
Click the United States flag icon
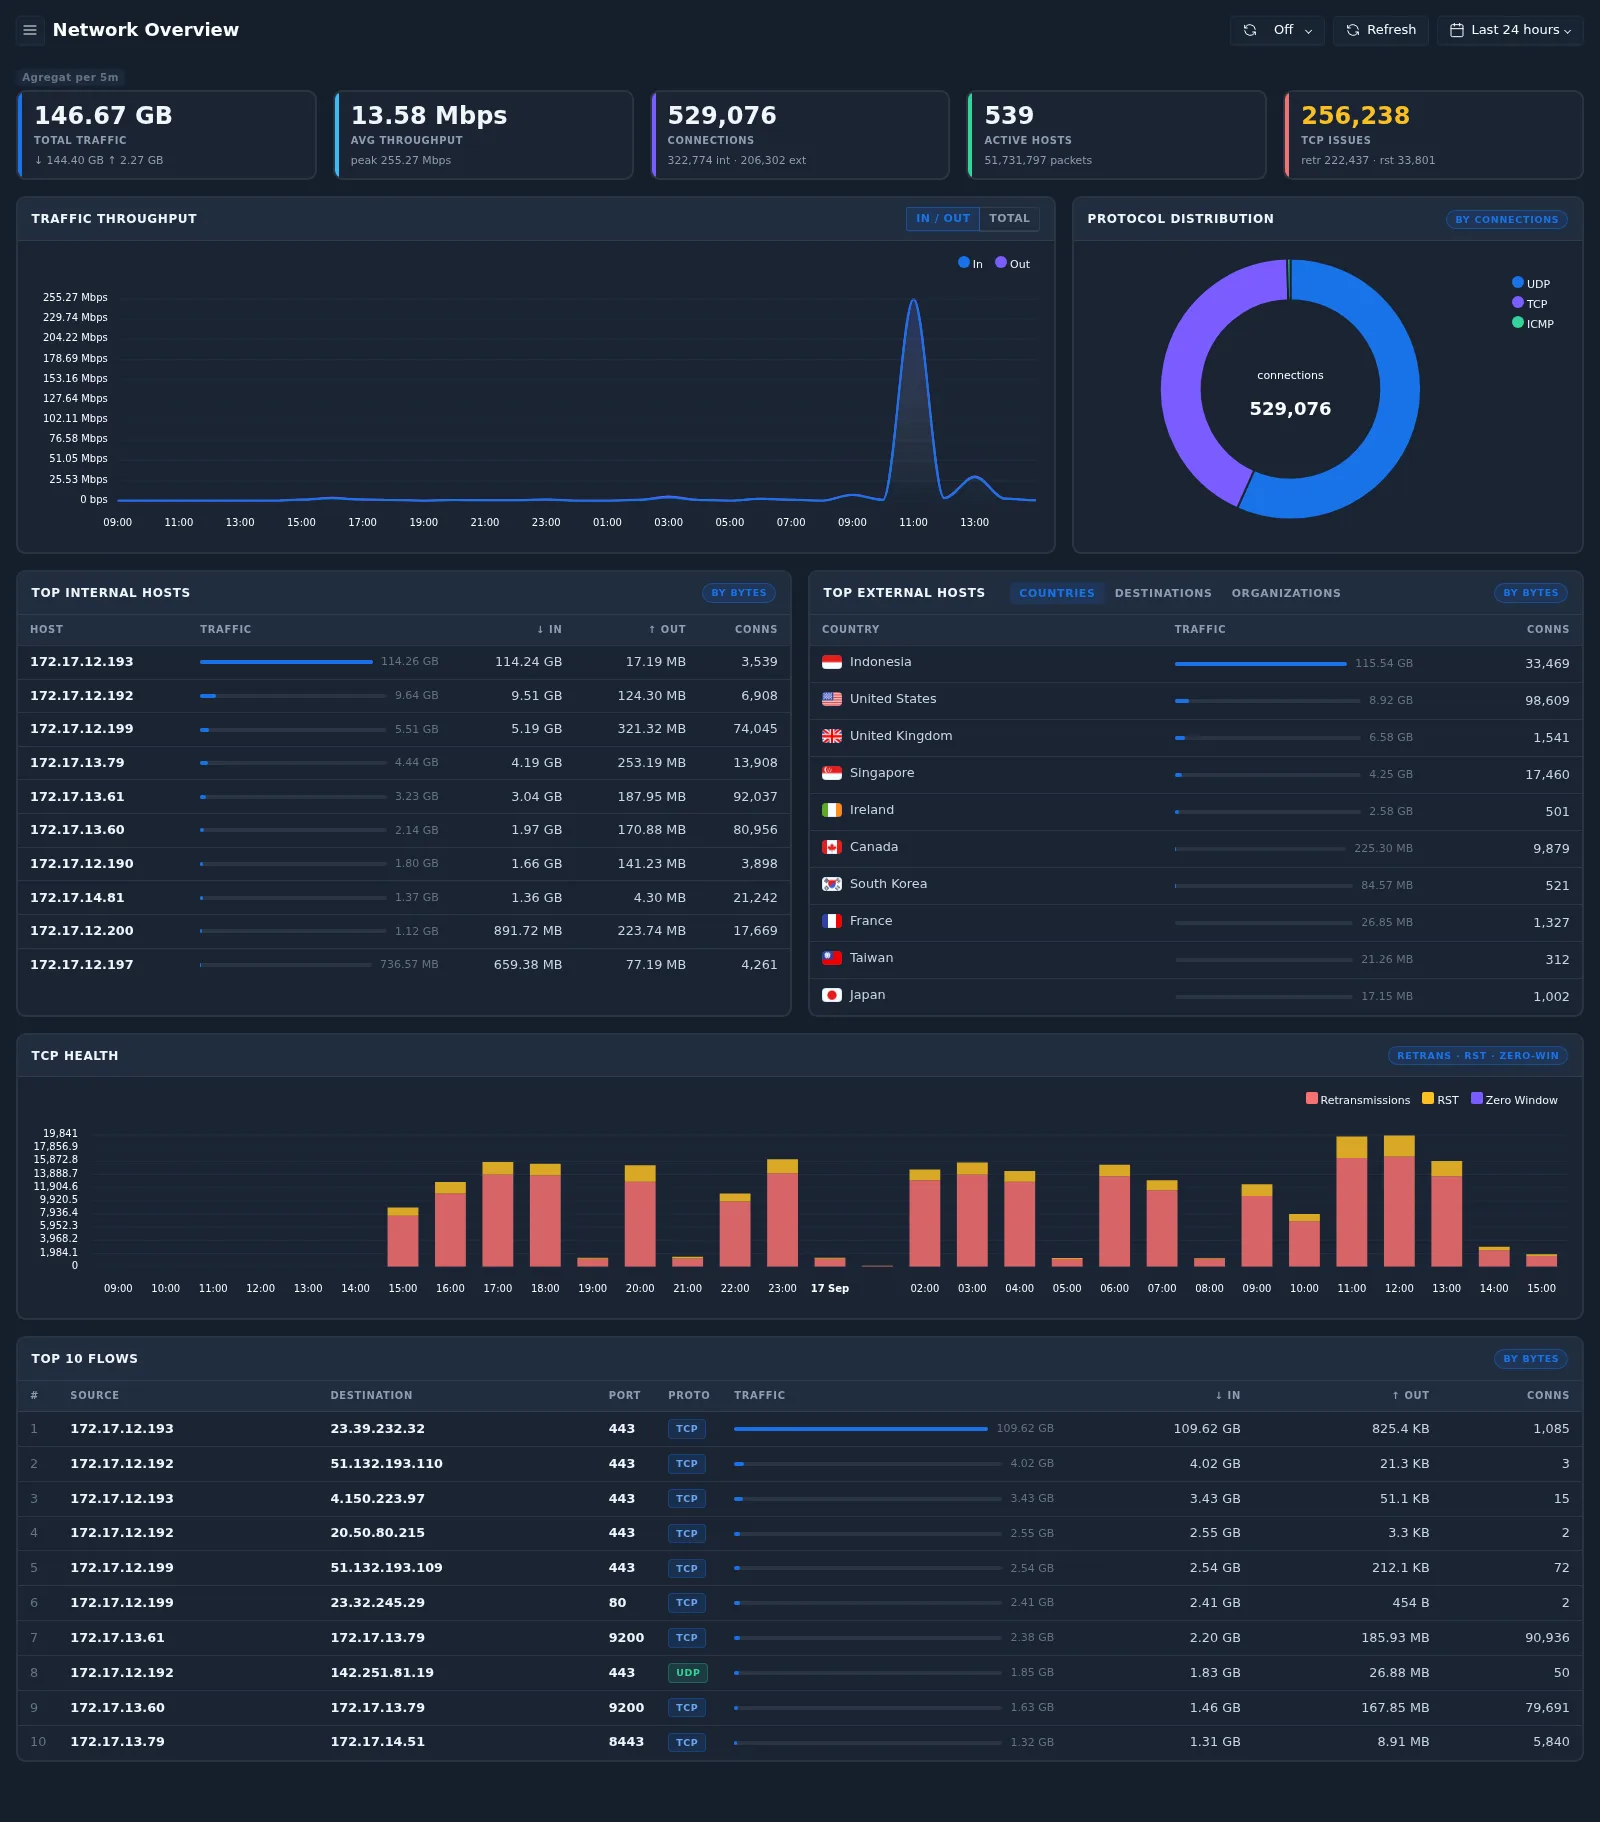point(832,699)
